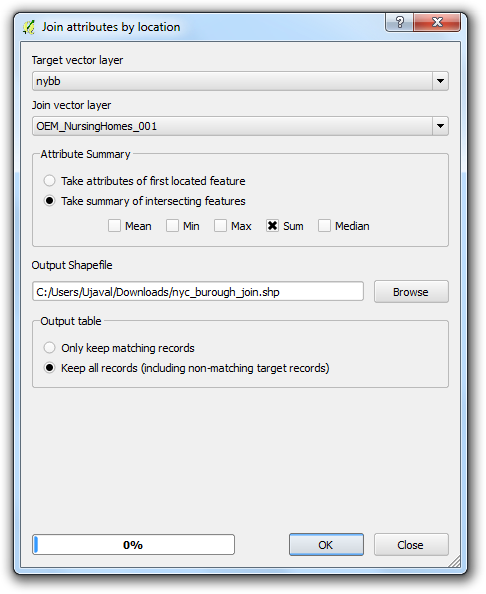Open the help question mark button

[400, 22]
